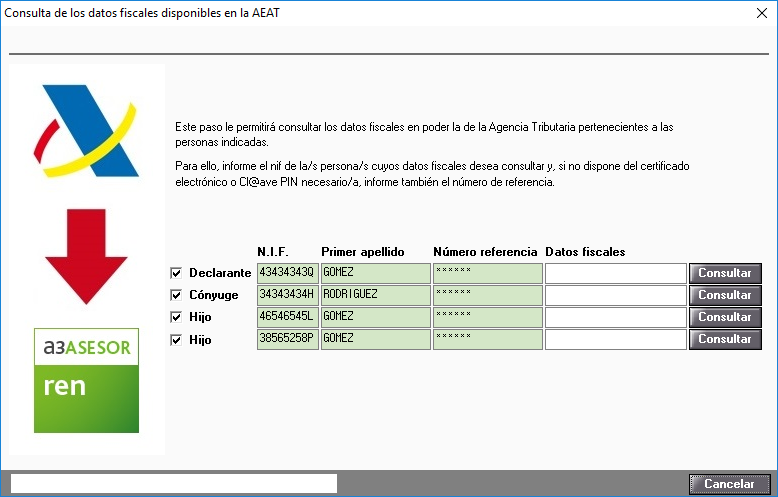Focus Declarante número referencia field
The image size is (778, 497).
(x=488, y=273)
